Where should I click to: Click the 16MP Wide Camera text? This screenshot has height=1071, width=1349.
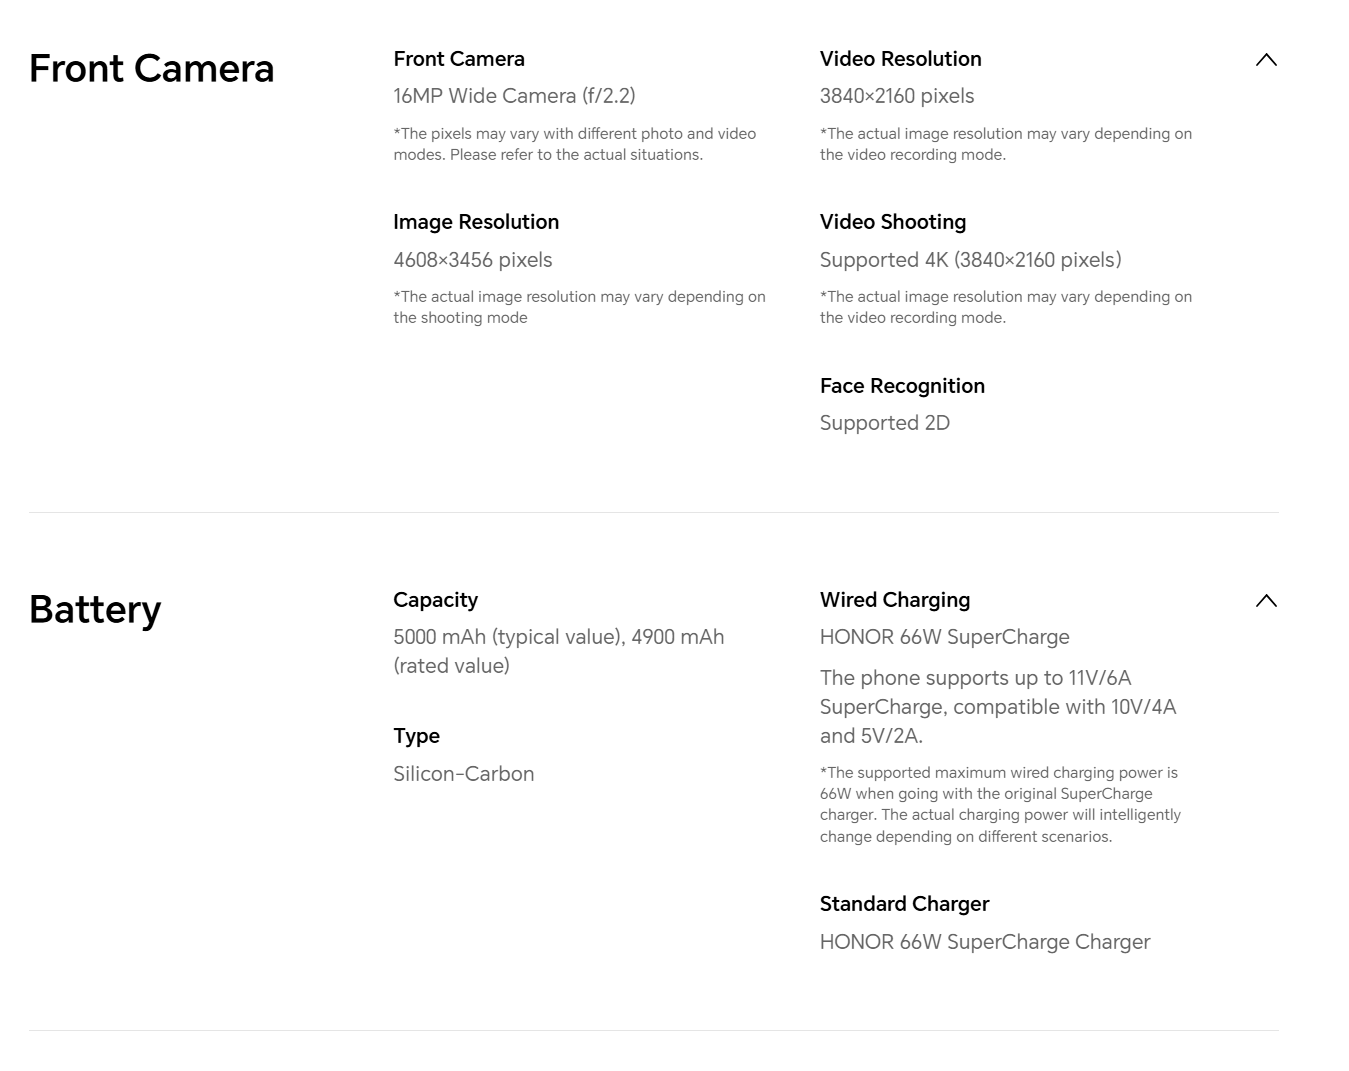tap(514, 96)
